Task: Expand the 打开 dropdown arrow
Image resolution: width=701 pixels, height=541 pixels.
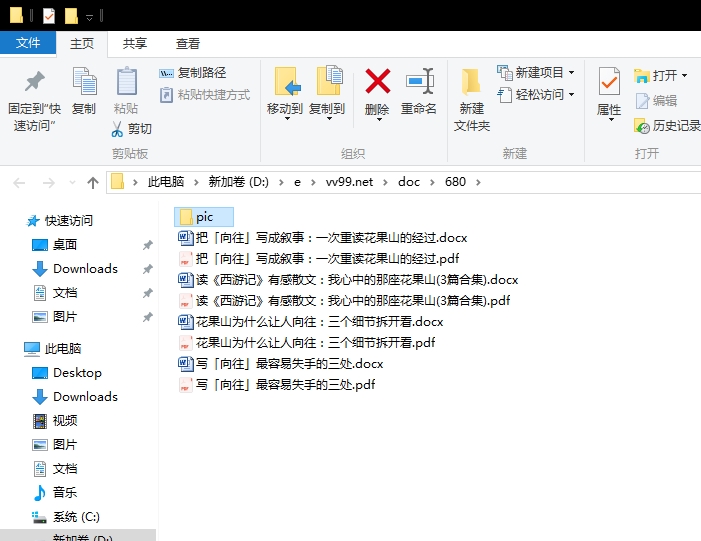Action: click(684, 76)
